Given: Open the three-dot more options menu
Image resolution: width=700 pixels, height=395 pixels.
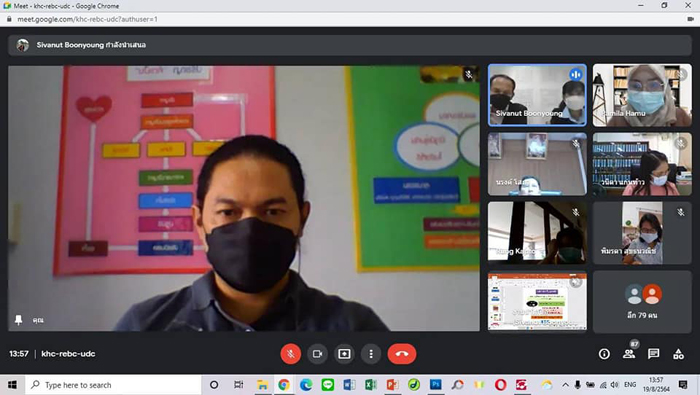Looking at the screenshot, I should tap(371, 354).
